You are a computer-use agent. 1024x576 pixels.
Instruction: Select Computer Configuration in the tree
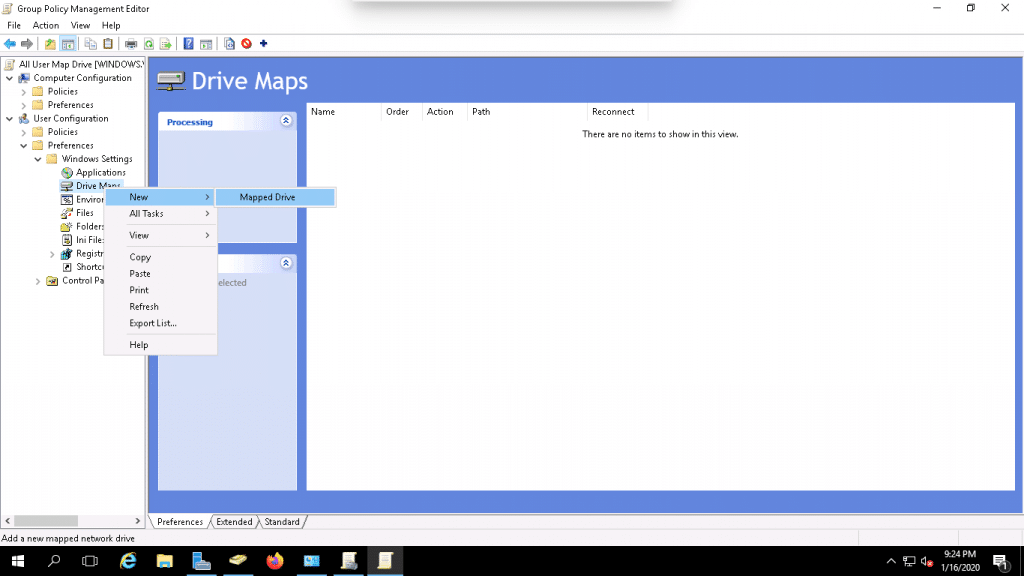coord(82,78)
